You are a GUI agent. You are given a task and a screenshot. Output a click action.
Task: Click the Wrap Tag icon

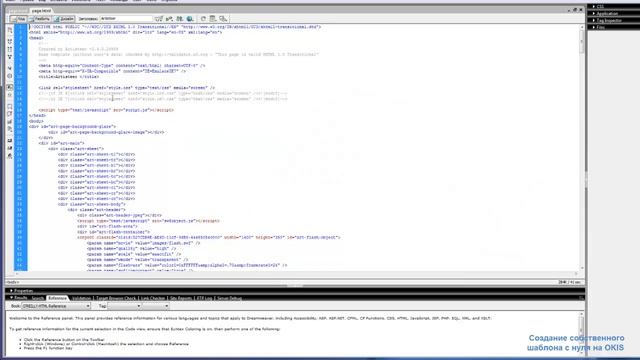pos(10,122)
